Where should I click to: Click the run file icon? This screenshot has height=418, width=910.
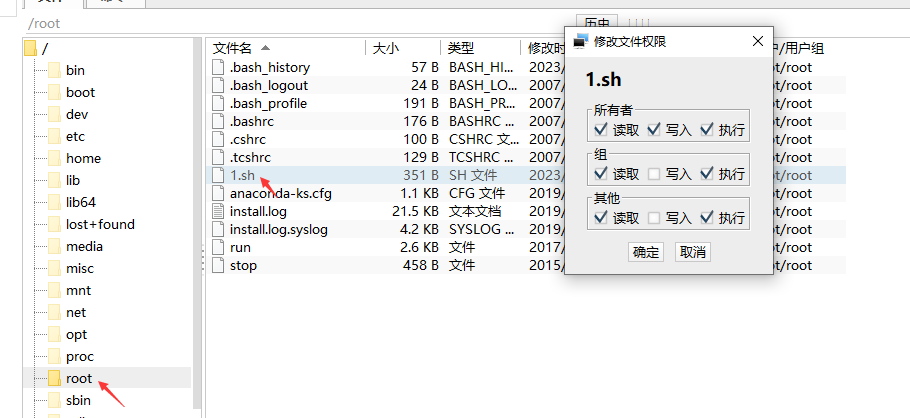[219, 247]
